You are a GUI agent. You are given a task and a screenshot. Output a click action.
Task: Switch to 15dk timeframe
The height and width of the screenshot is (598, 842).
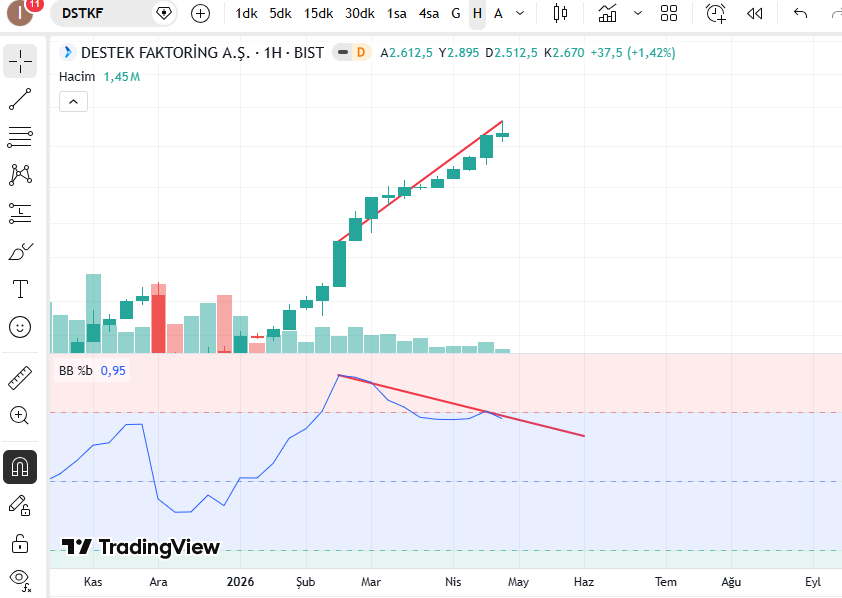click(318, 13)
